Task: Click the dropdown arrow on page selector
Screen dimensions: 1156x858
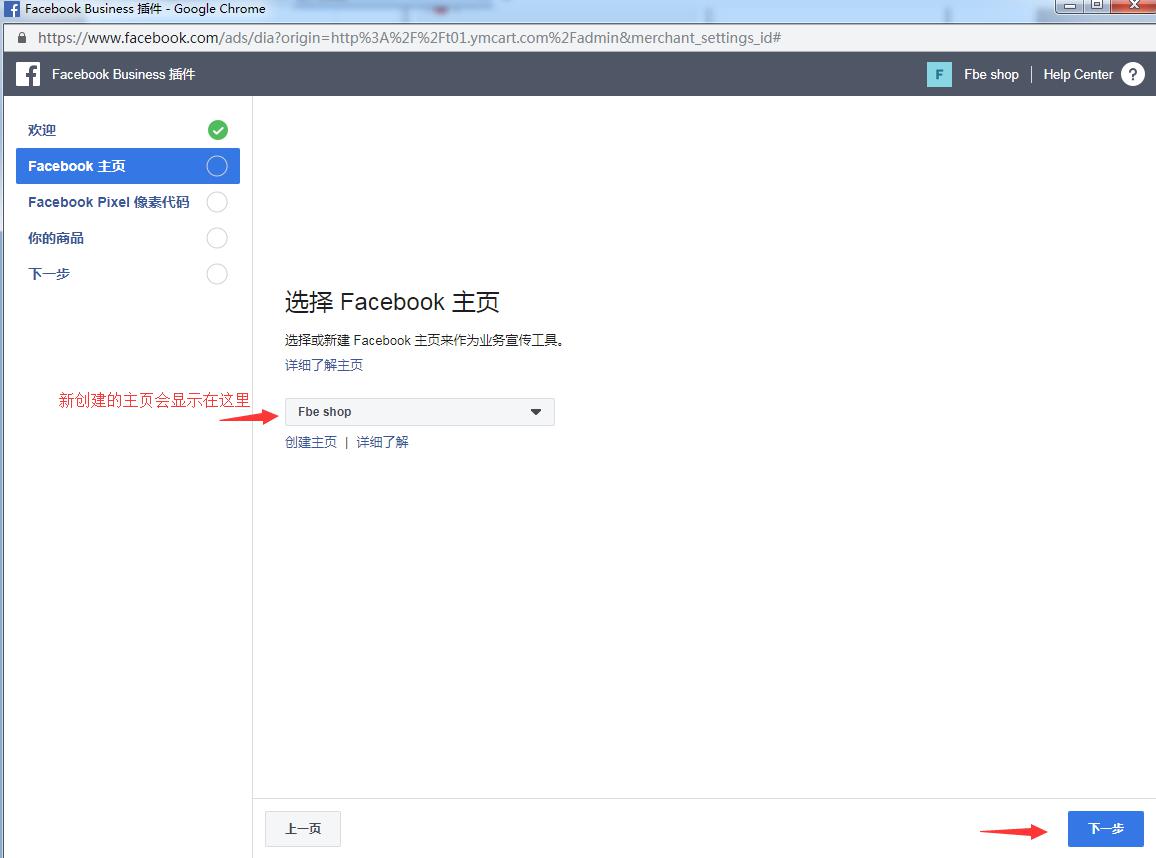Action: coord(536,412)
